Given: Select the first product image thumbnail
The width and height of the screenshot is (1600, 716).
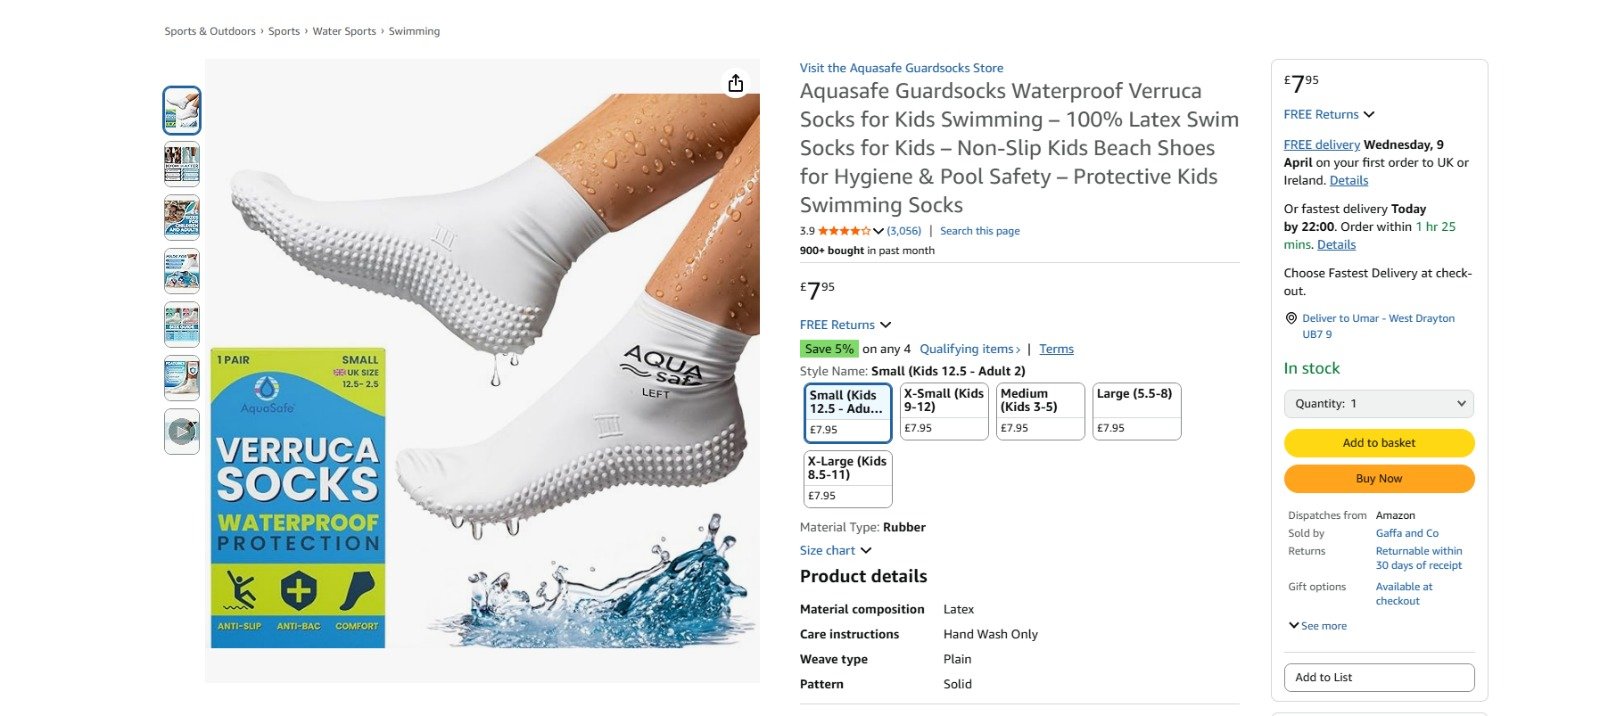Looking at the screenshot, I should (x=182, y=110).
